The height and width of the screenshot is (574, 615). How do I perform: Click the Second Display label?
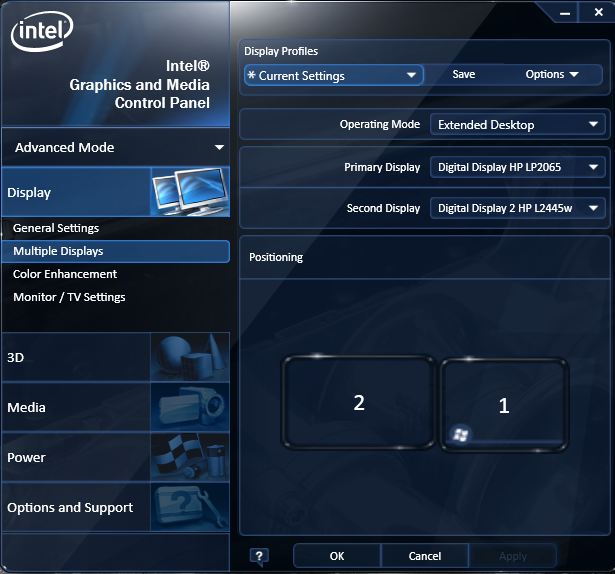[383, 208]
